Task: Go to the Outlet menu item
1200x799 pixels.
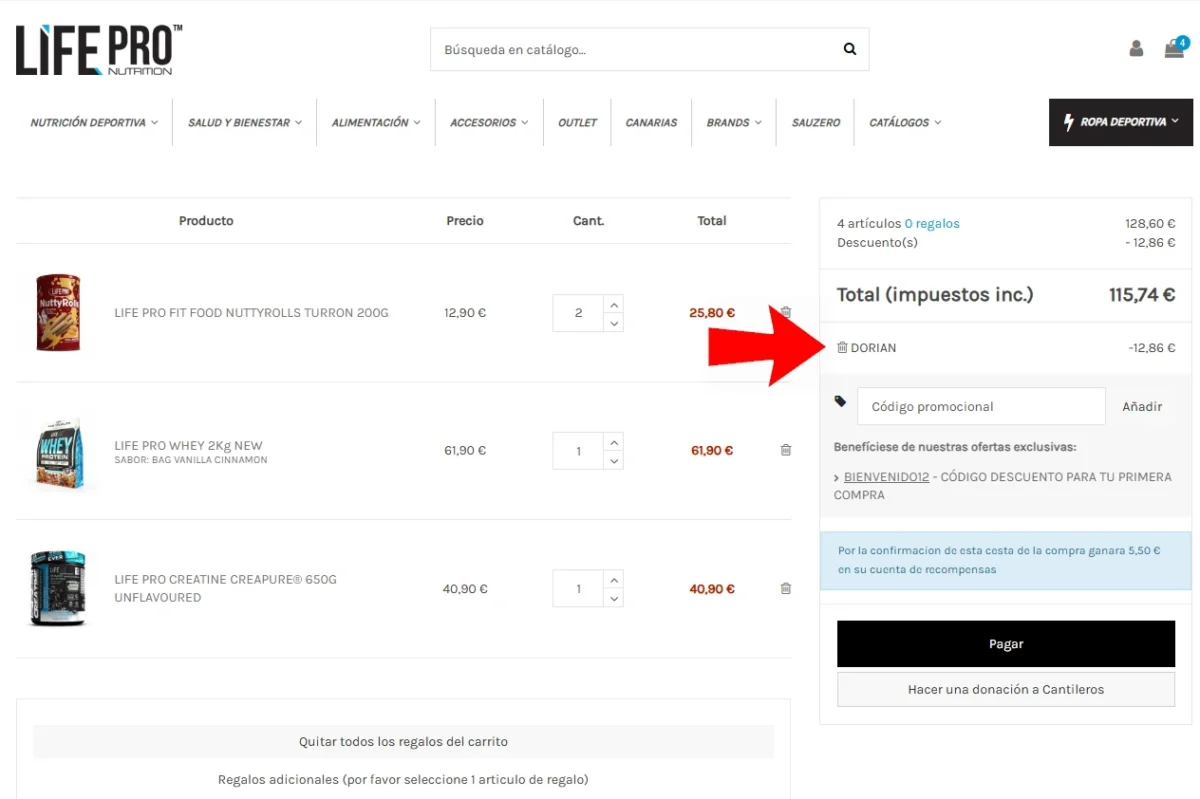Action: pos(577,122)
